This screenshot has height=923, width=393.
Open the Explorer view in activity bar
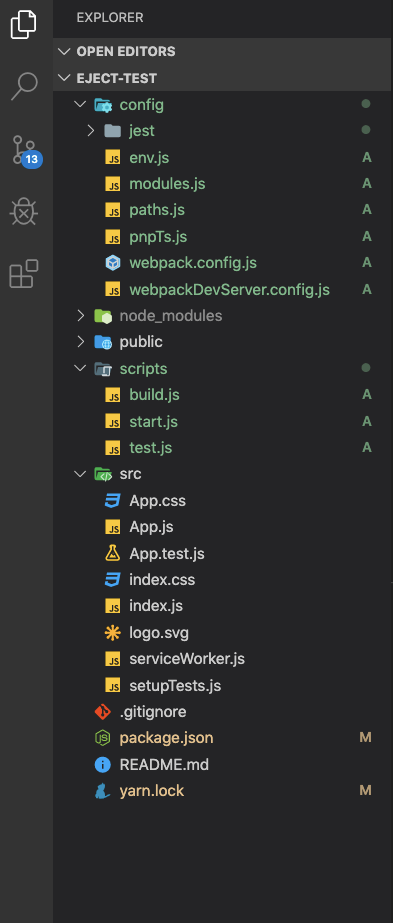tap(24, 24)
